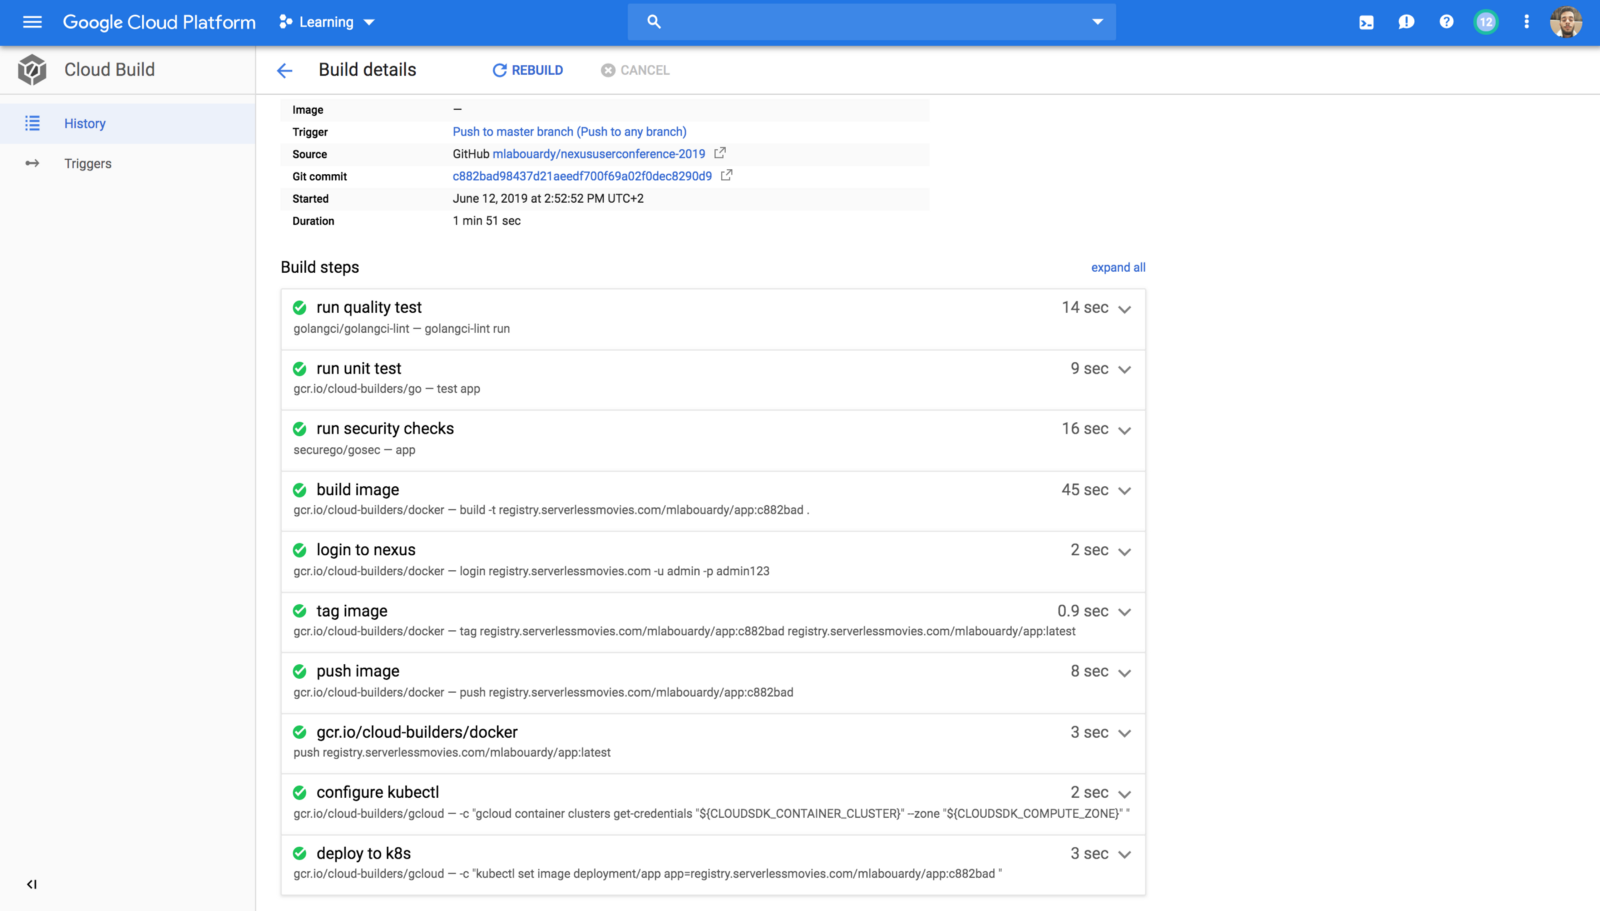
Task: Click success checkmark of login to nexus
Action: point(300,550)
